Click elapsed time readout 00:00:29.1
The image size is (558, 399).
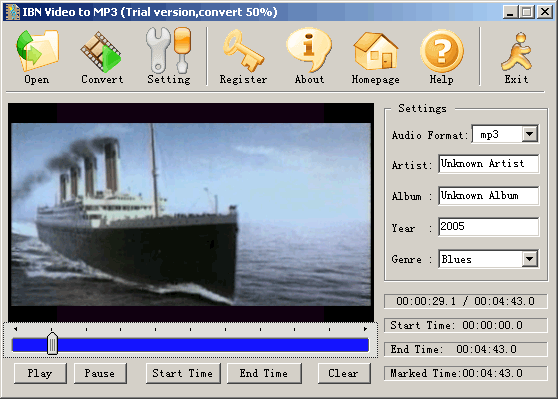(426, 301)
